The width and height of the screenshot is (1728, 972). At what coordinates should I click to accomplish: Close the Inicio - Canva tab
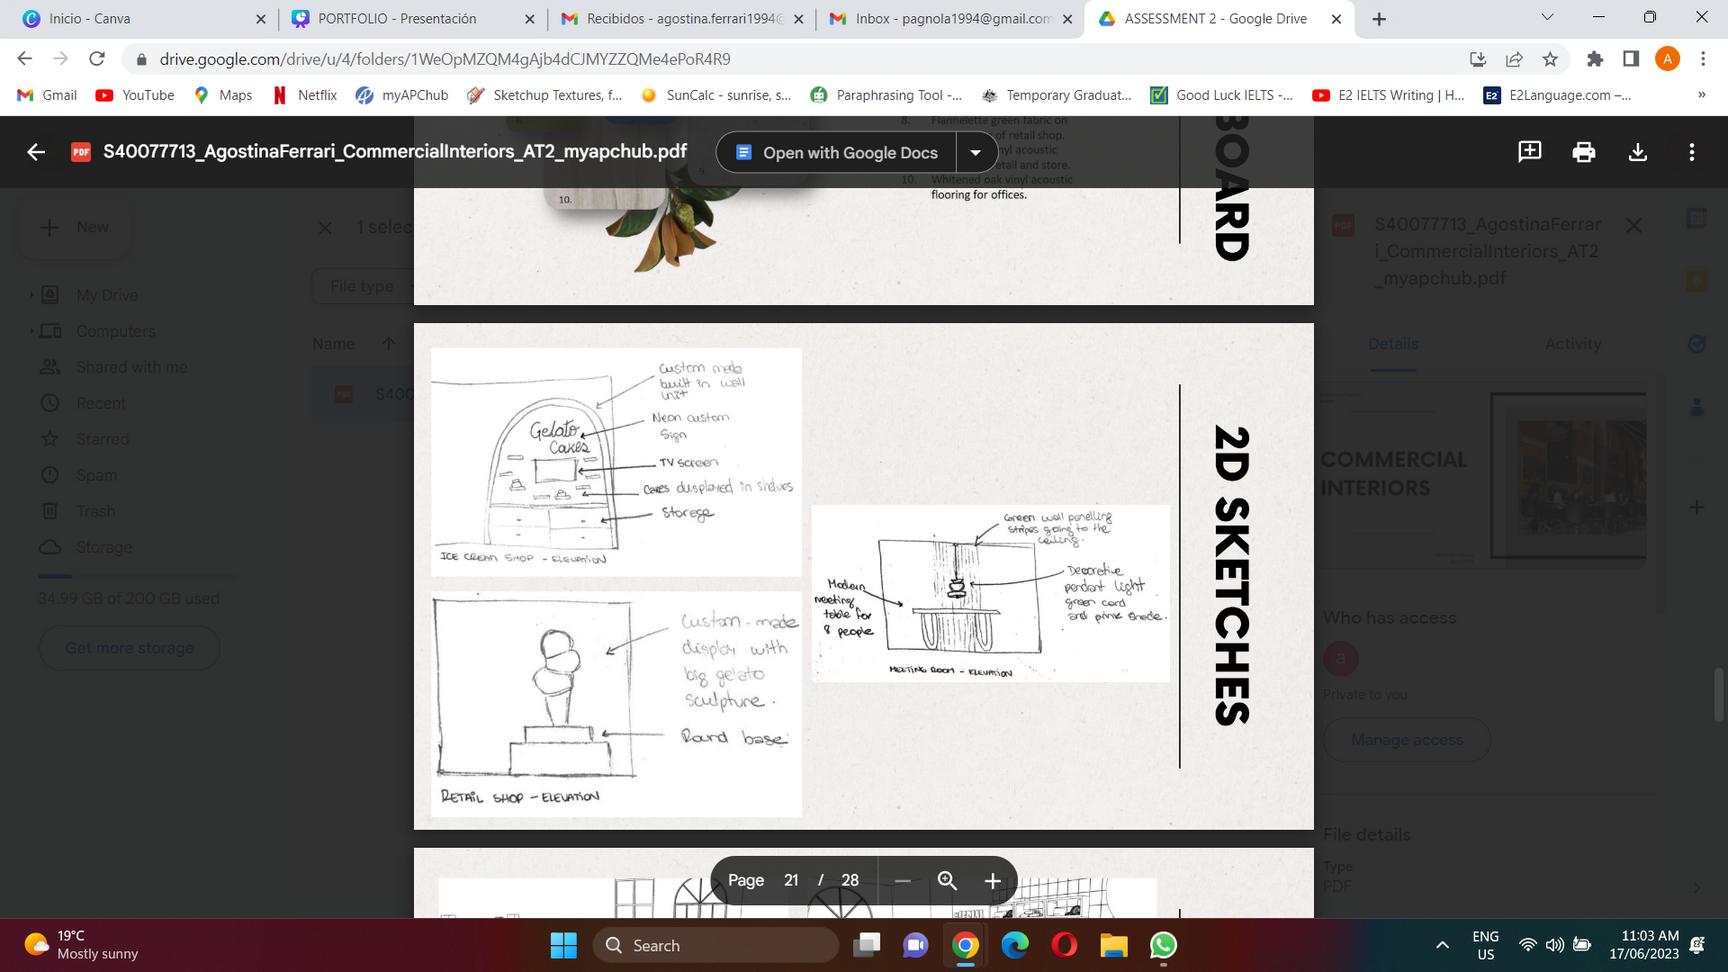(x=261, y=19)
